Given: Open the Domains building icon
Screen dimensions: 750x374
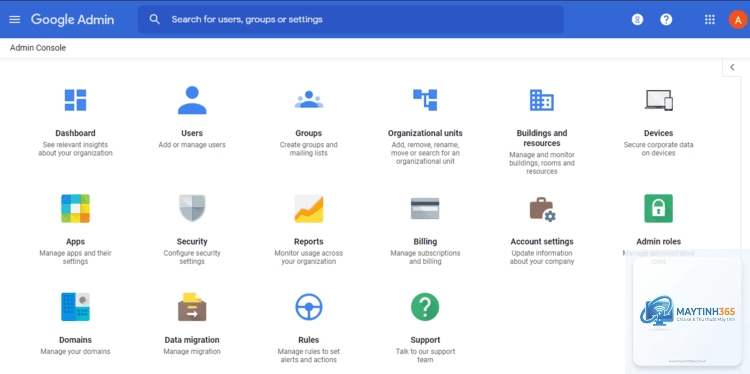Looking at the screenshot, I should pyautogui.click(x=76, y=307).
